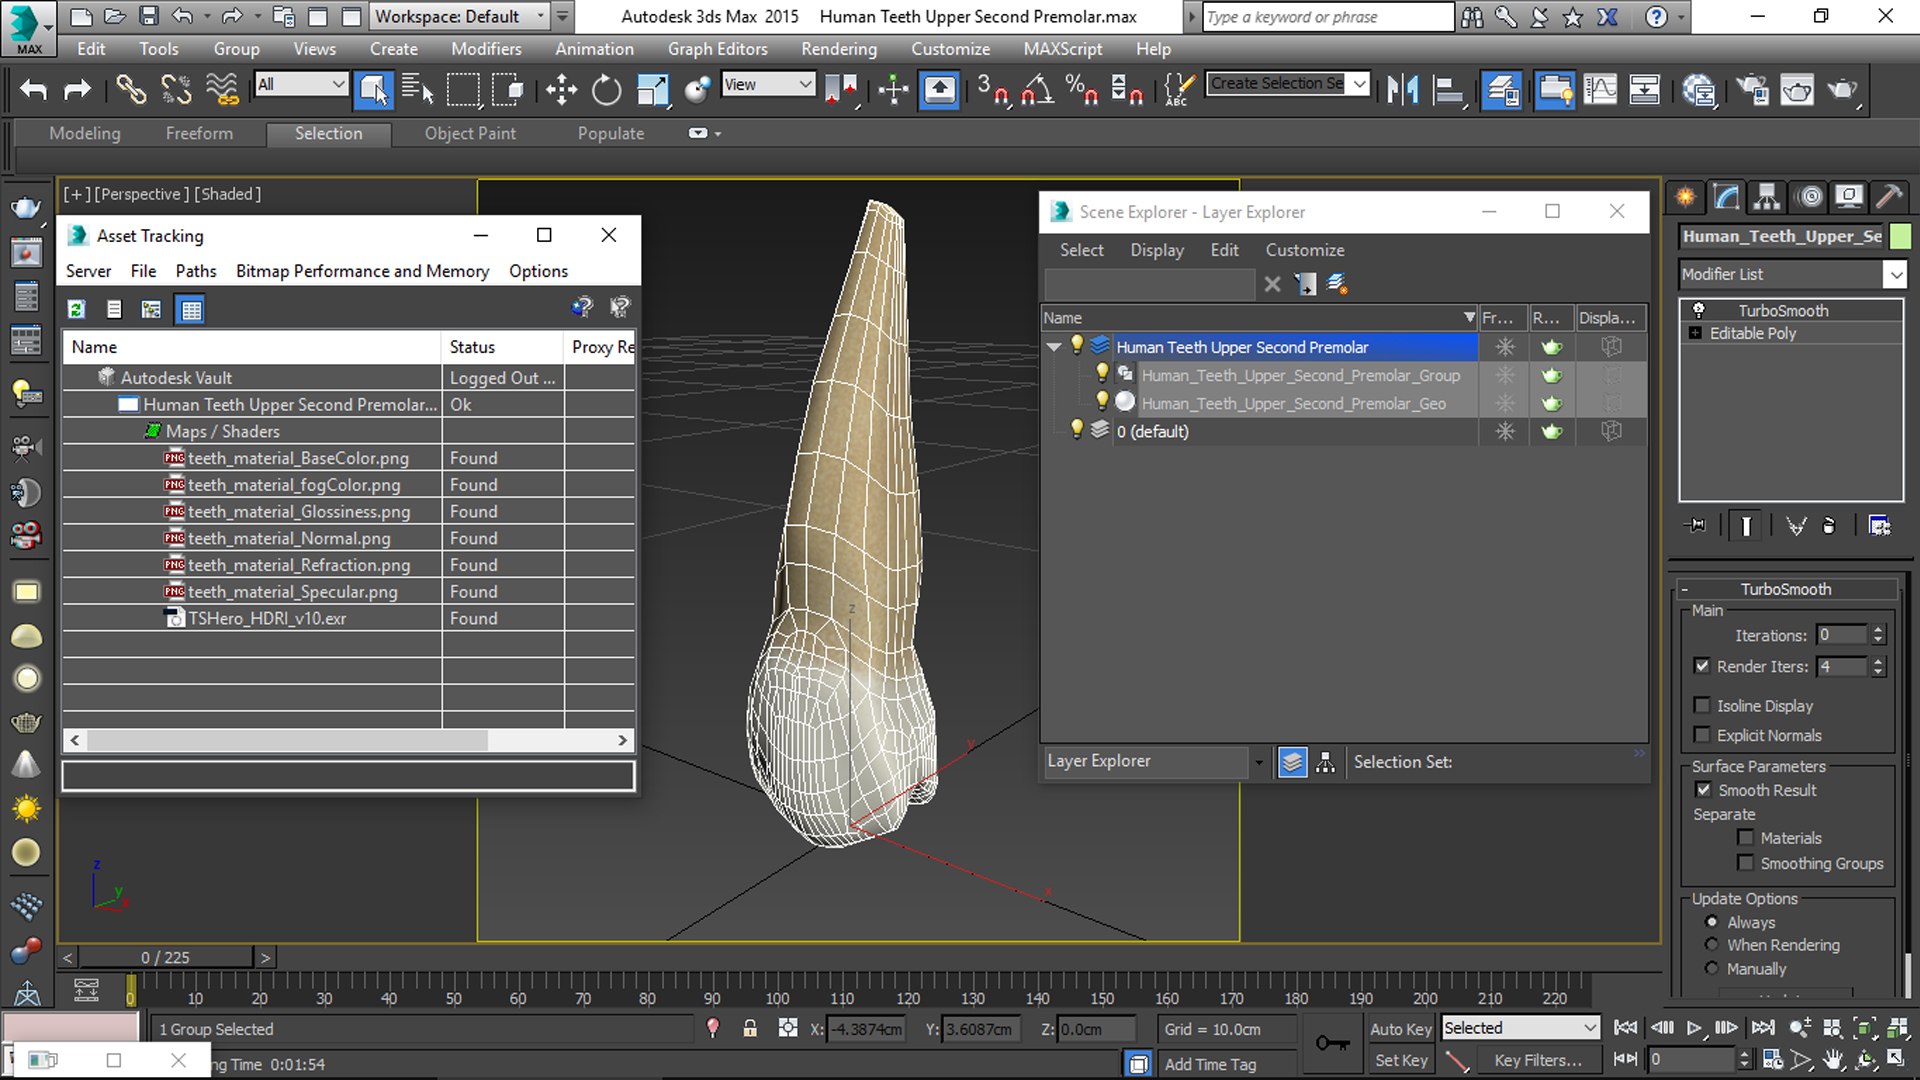This screenshot has width=1920, height=1080.
Task: Click the object color swatch
Action: [x=1900, y=236]
